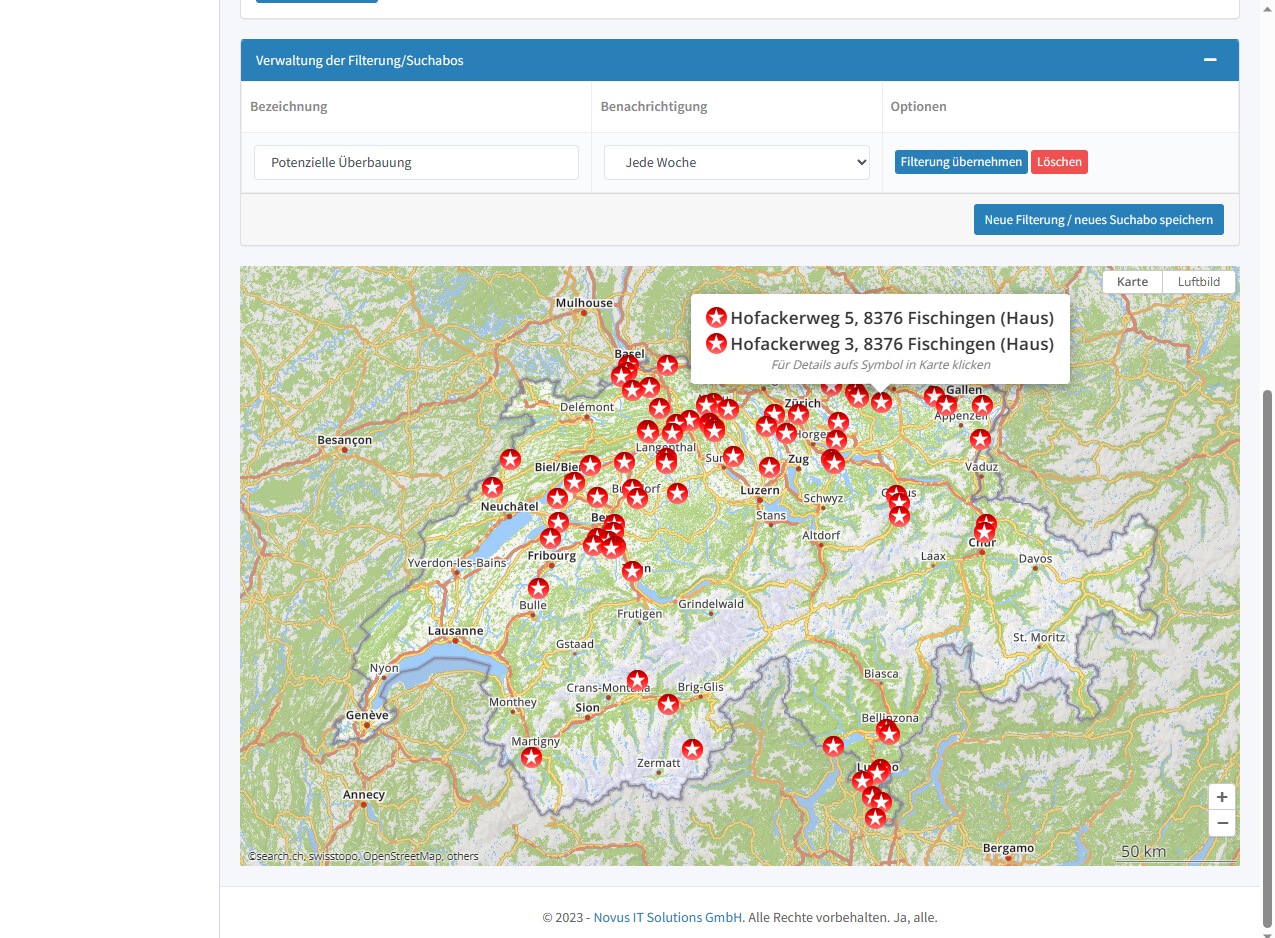
Task: Click the star marker west of Bellinzona
Action: coord(833,746)
